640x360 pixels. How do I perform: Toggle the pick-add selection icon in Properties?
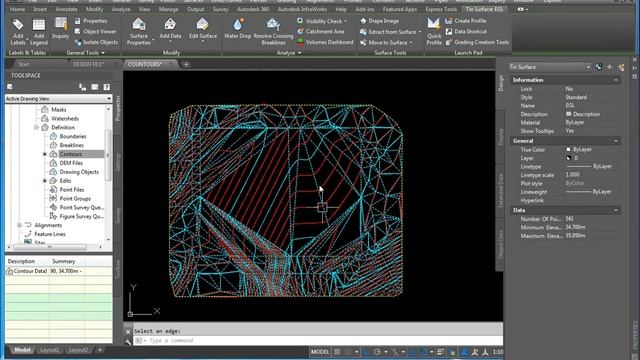click(x=599, y=67)
